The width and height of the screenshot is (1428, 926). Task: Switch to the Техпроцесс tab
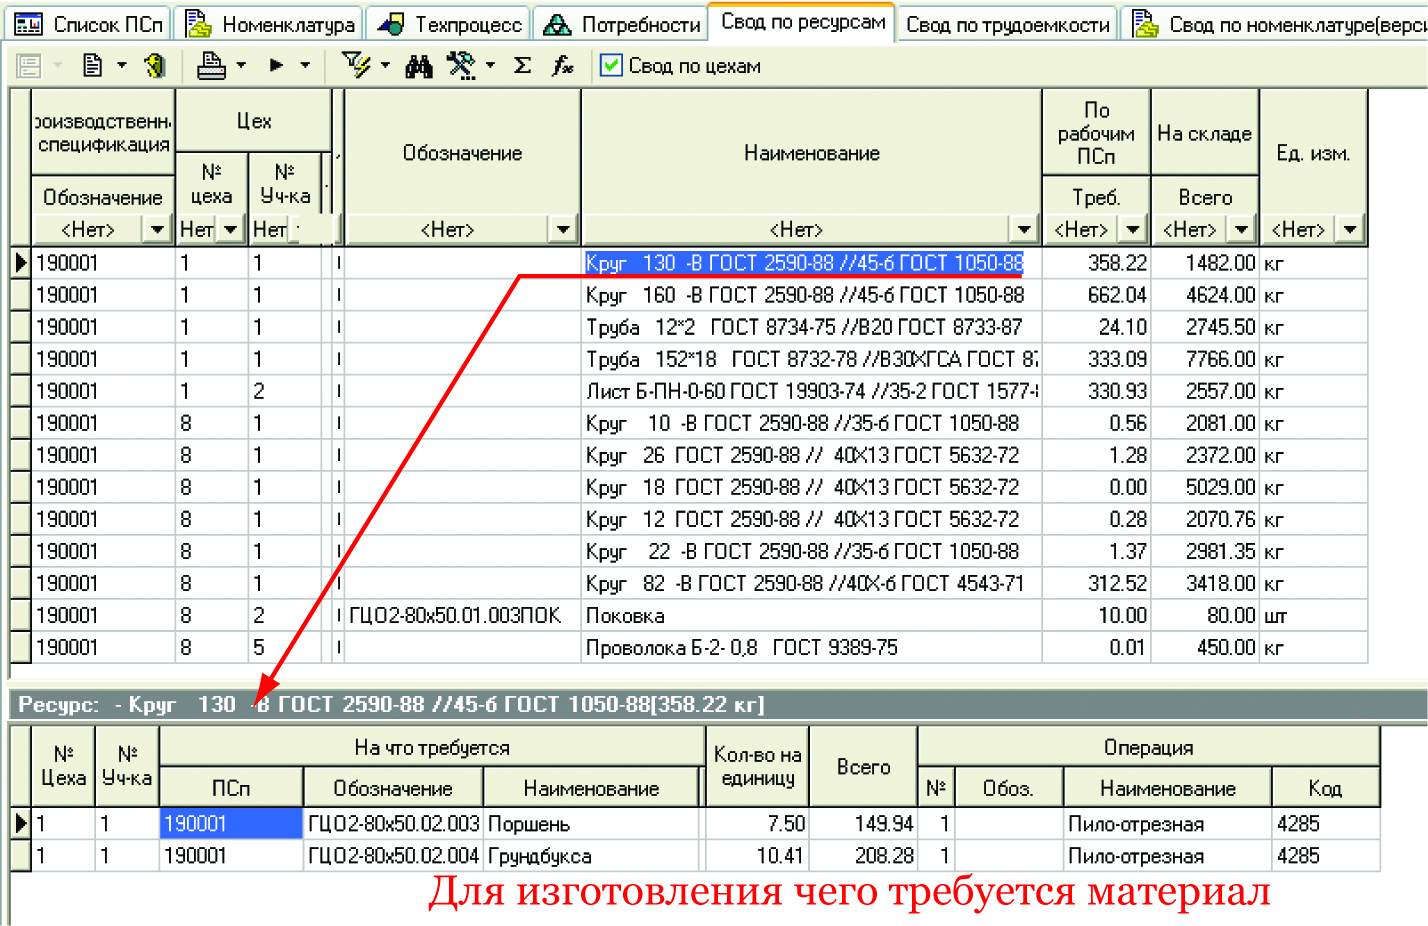tap(450, 24)
